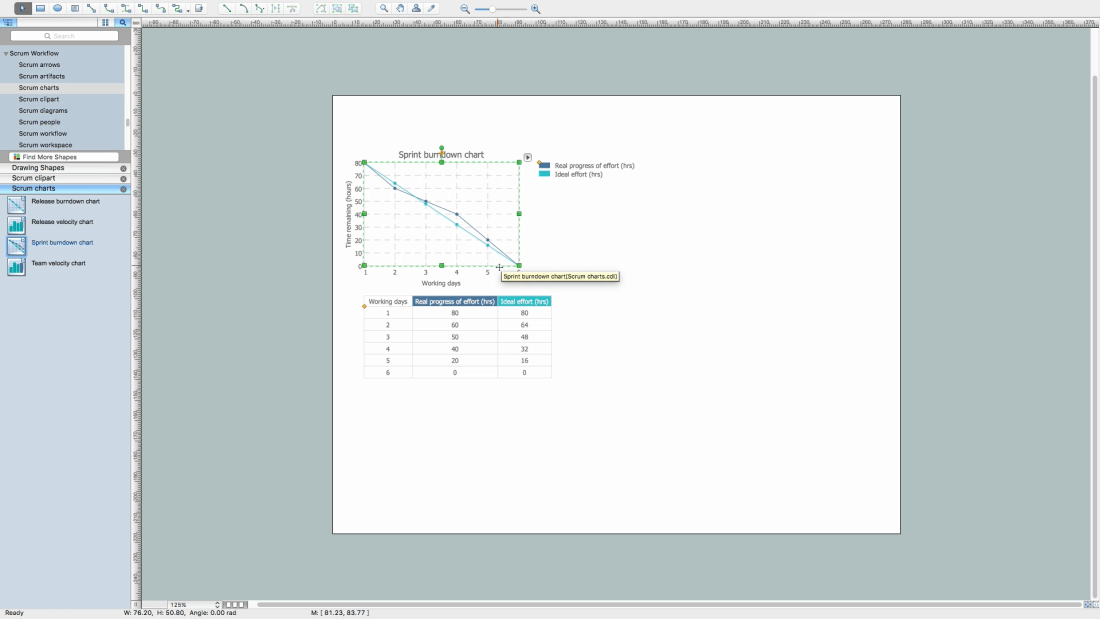This screenshot has height=619, width=1100.
Task: Select the magnifier zoom tool
Action: point(384,8)
